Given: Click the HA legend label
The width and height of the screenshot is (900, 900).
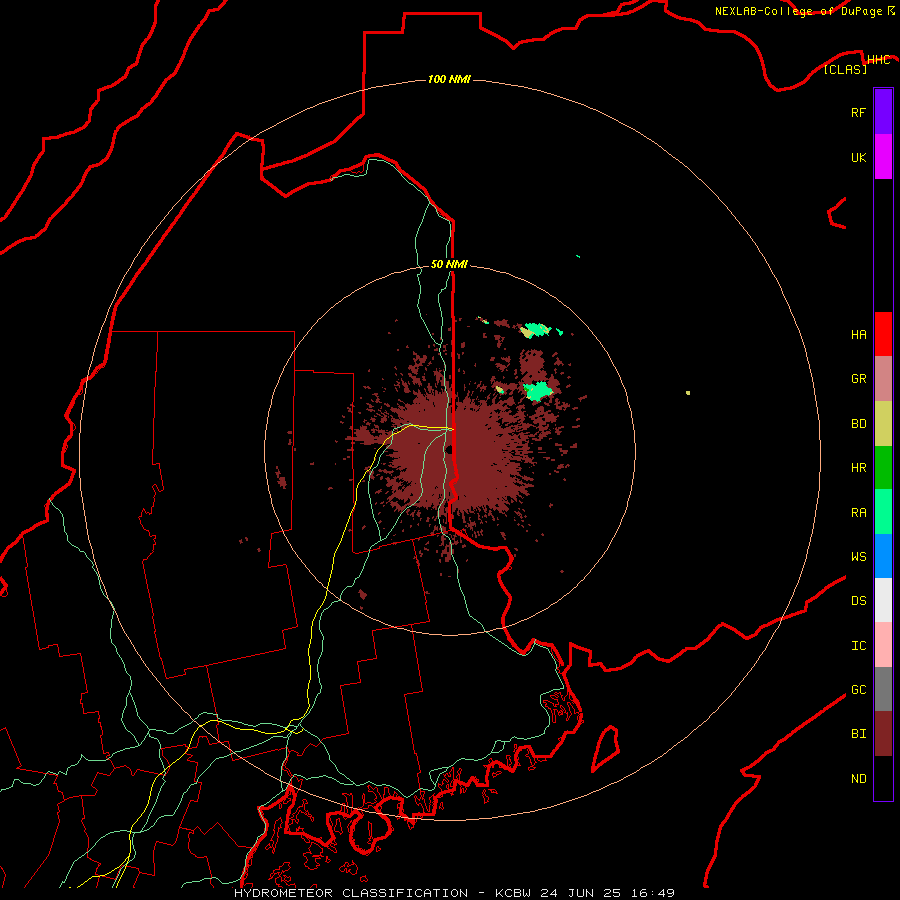Looking at the screenshot, I should point(859,334).
